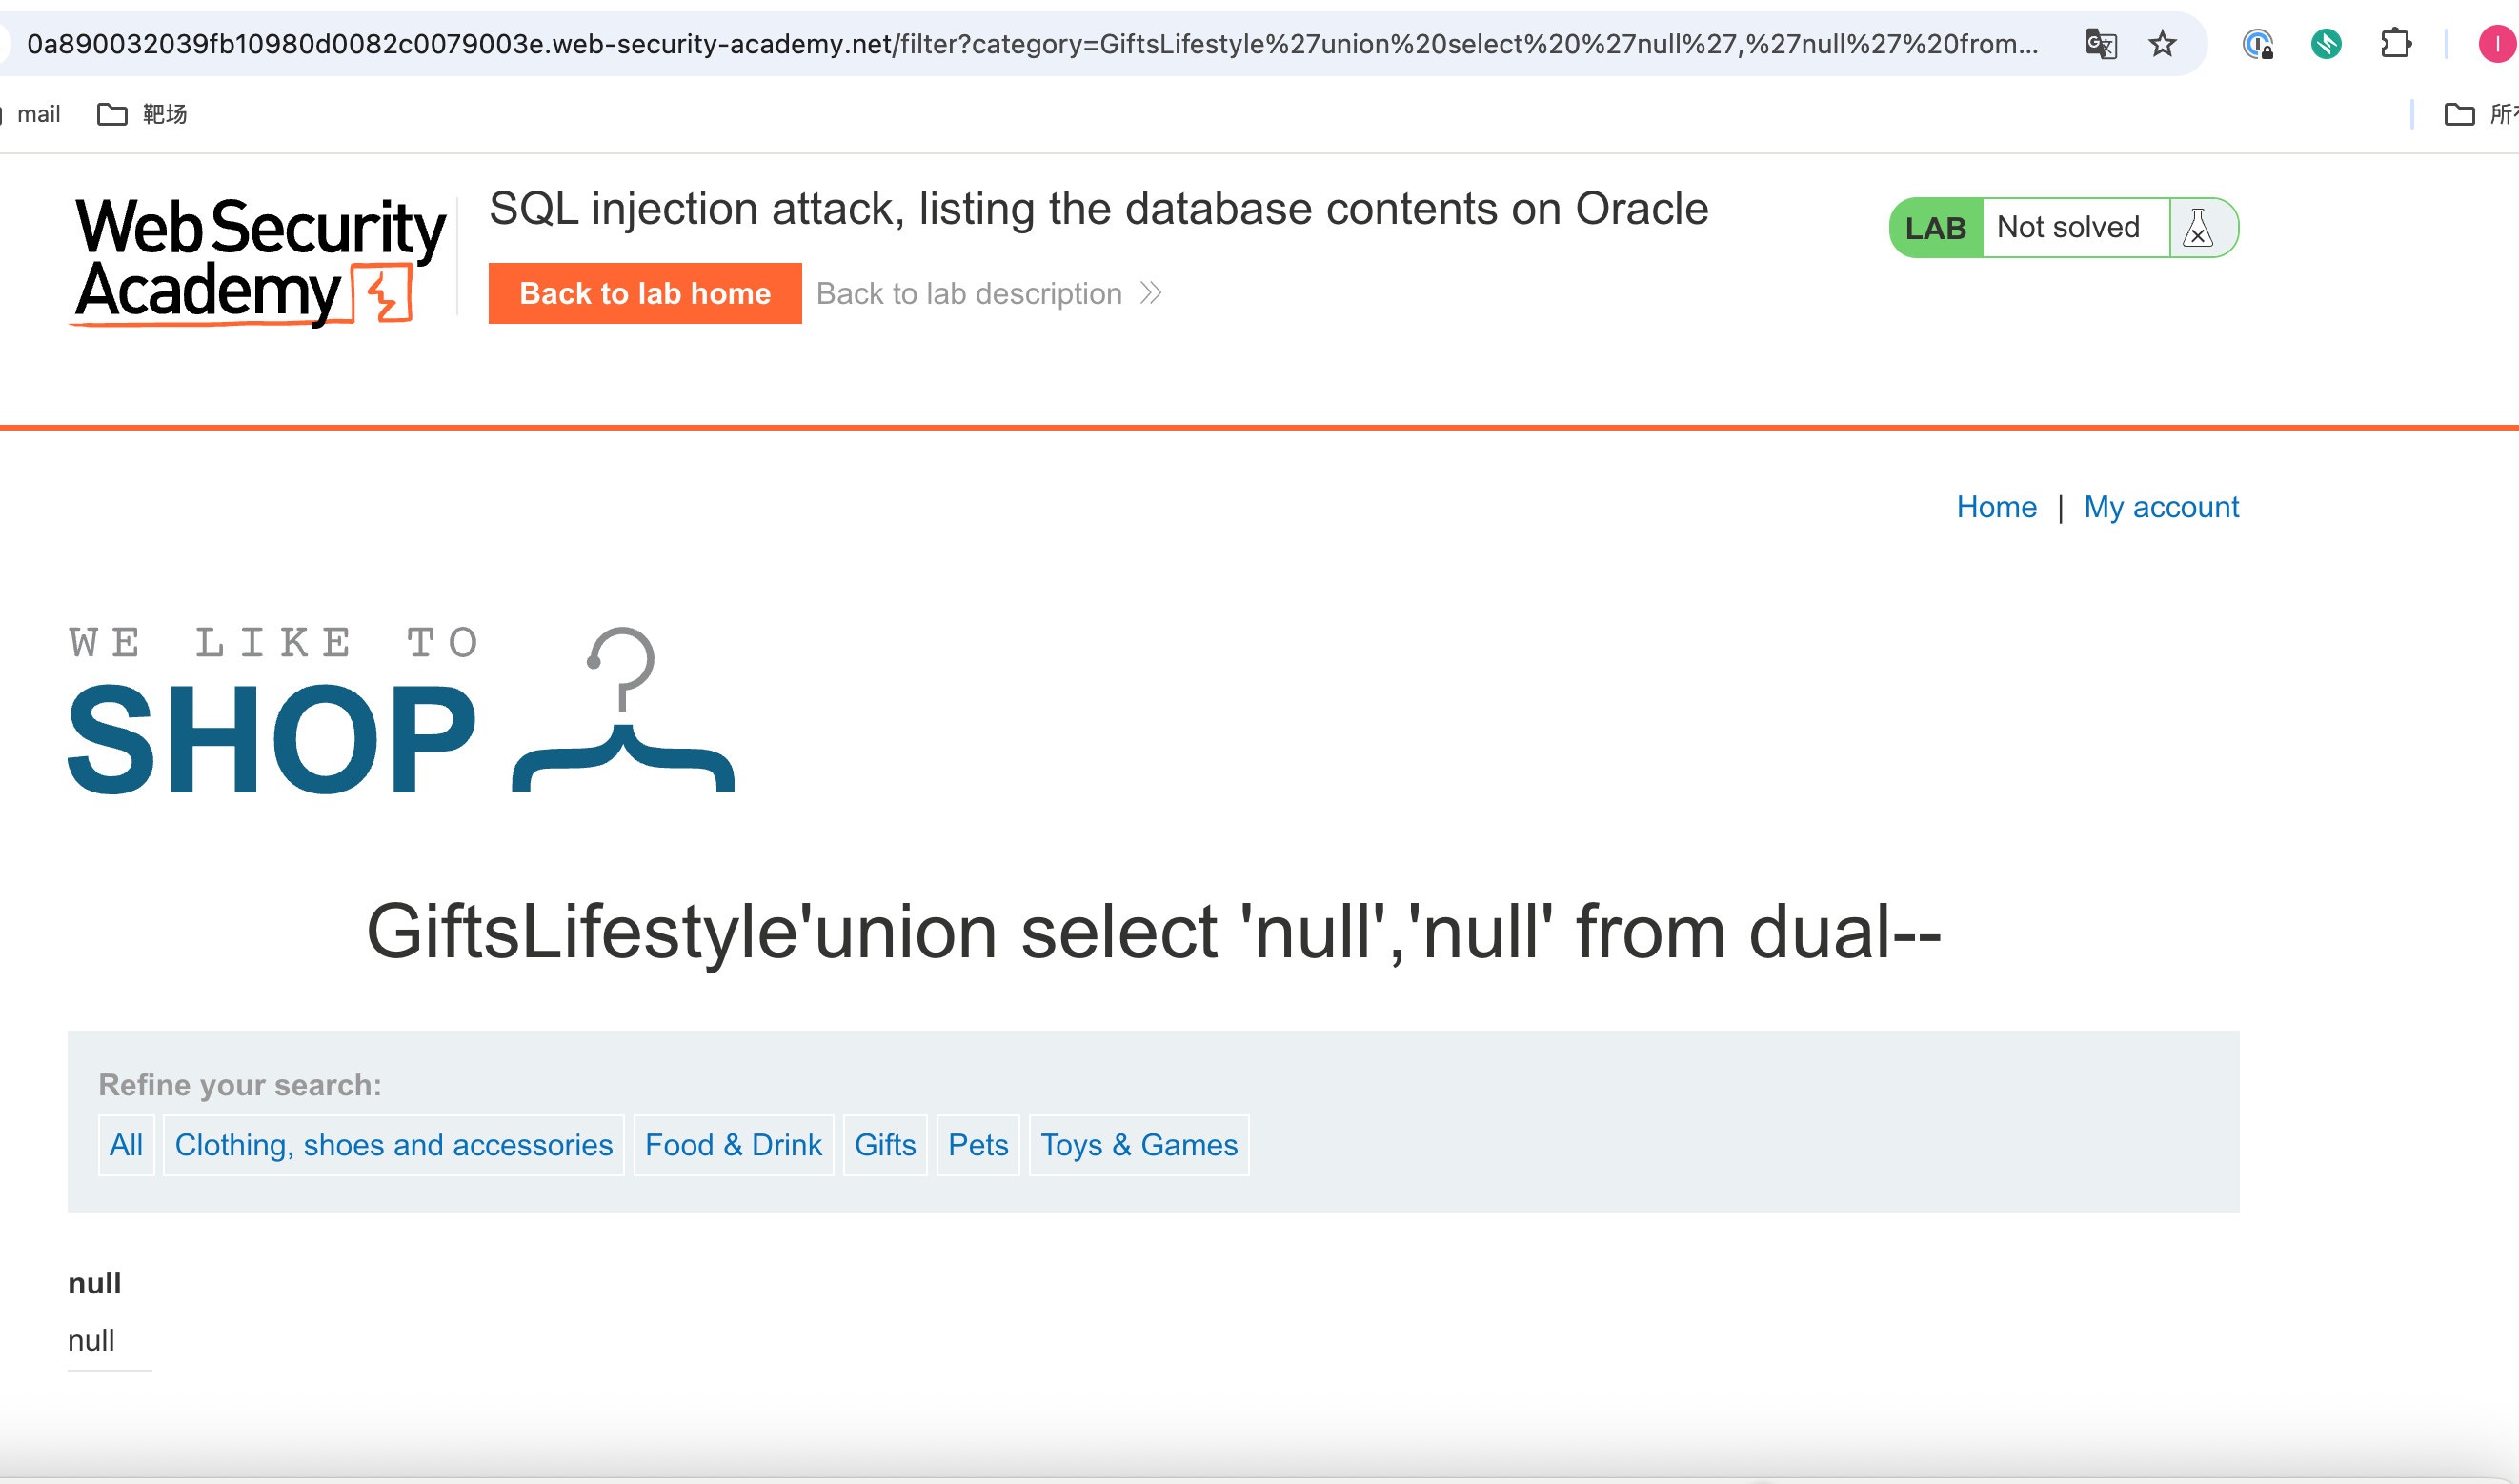Screen dimensions: 2519x1484
Task: Open the 1Password extension
Action: pyautogui.click(x=2258, y=44)
